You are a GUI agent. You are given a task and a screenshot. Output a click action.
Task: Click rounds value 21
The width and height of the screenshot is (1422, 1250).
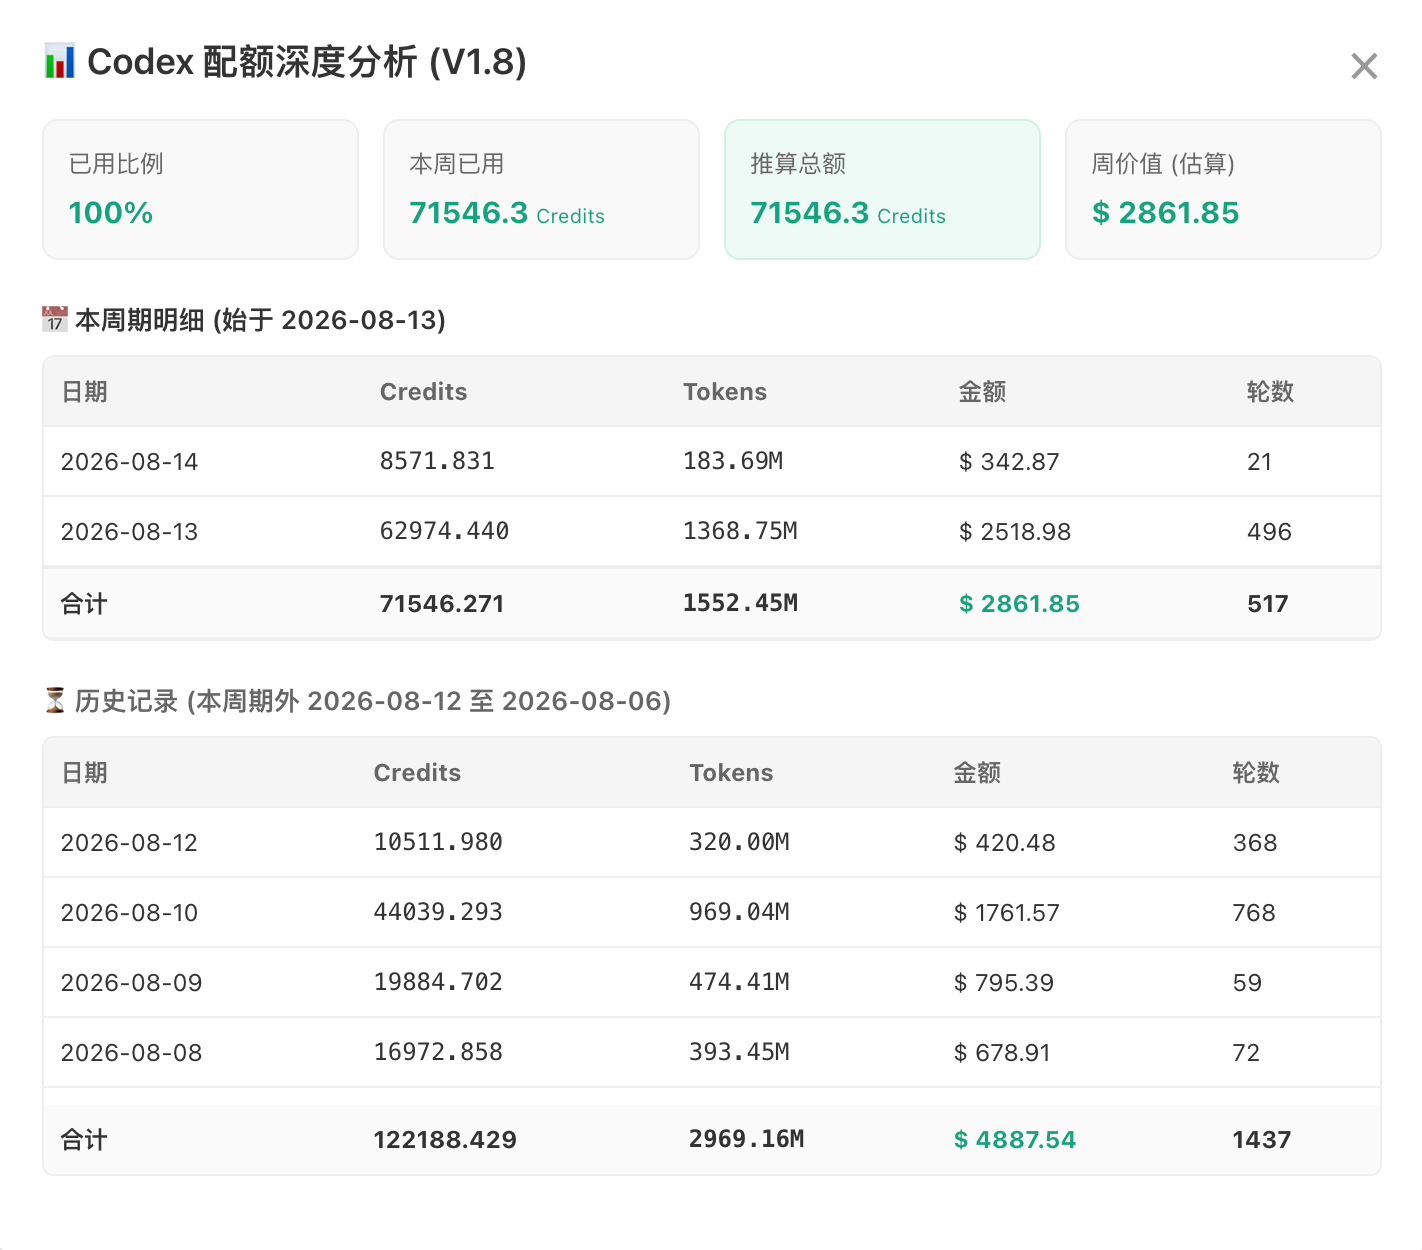point(1259,462)
